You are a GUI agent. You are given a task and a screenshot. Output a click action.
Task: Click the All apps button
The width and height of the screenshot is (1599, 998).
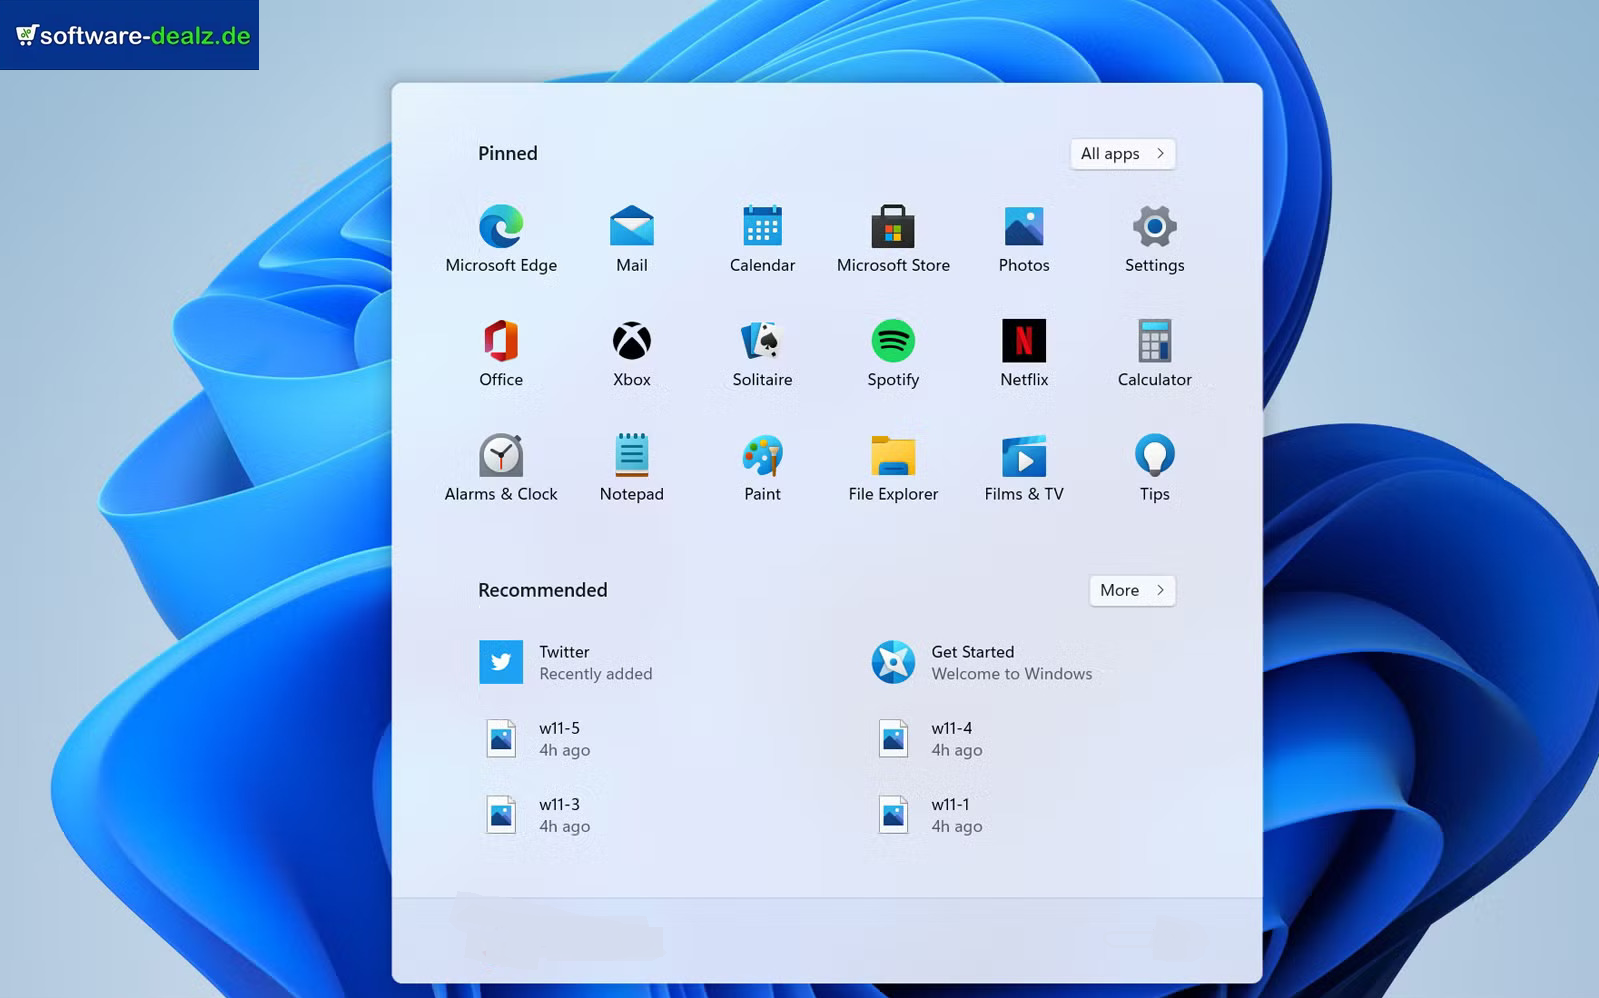click(x=1123, y=154)
